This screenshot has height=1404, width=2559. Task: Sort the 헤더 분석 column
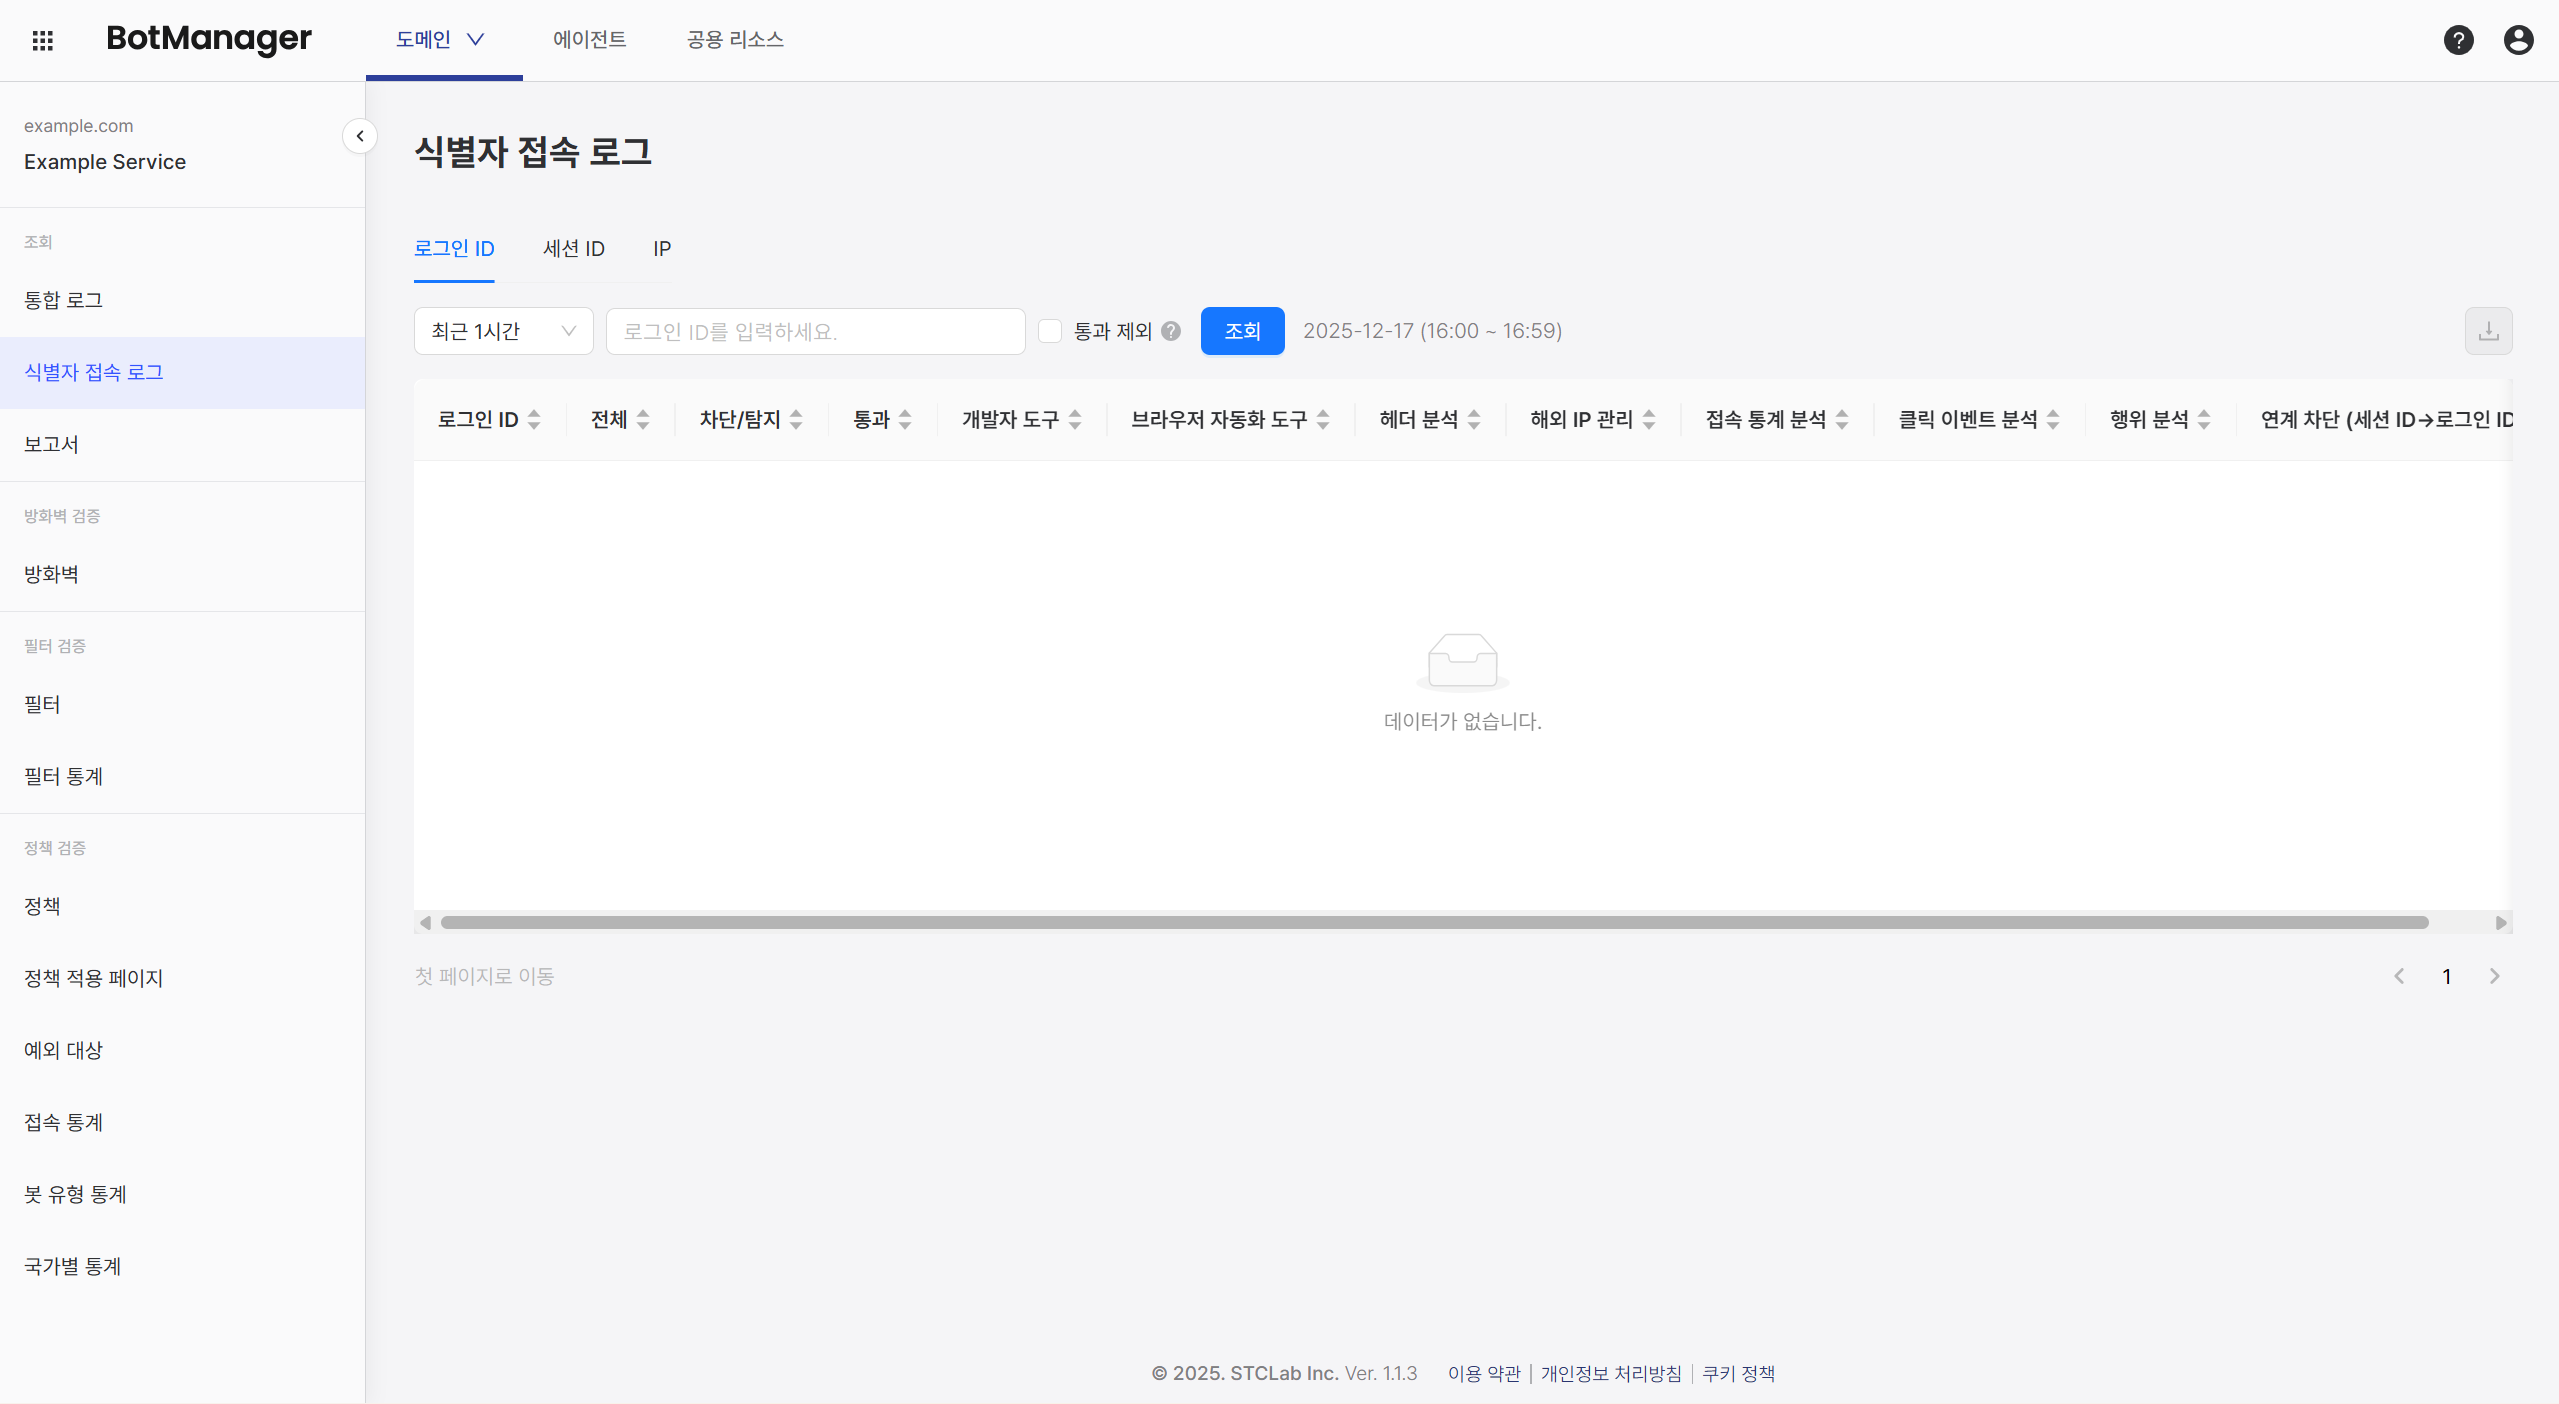pyautogui.click(x=1474, y=420)
